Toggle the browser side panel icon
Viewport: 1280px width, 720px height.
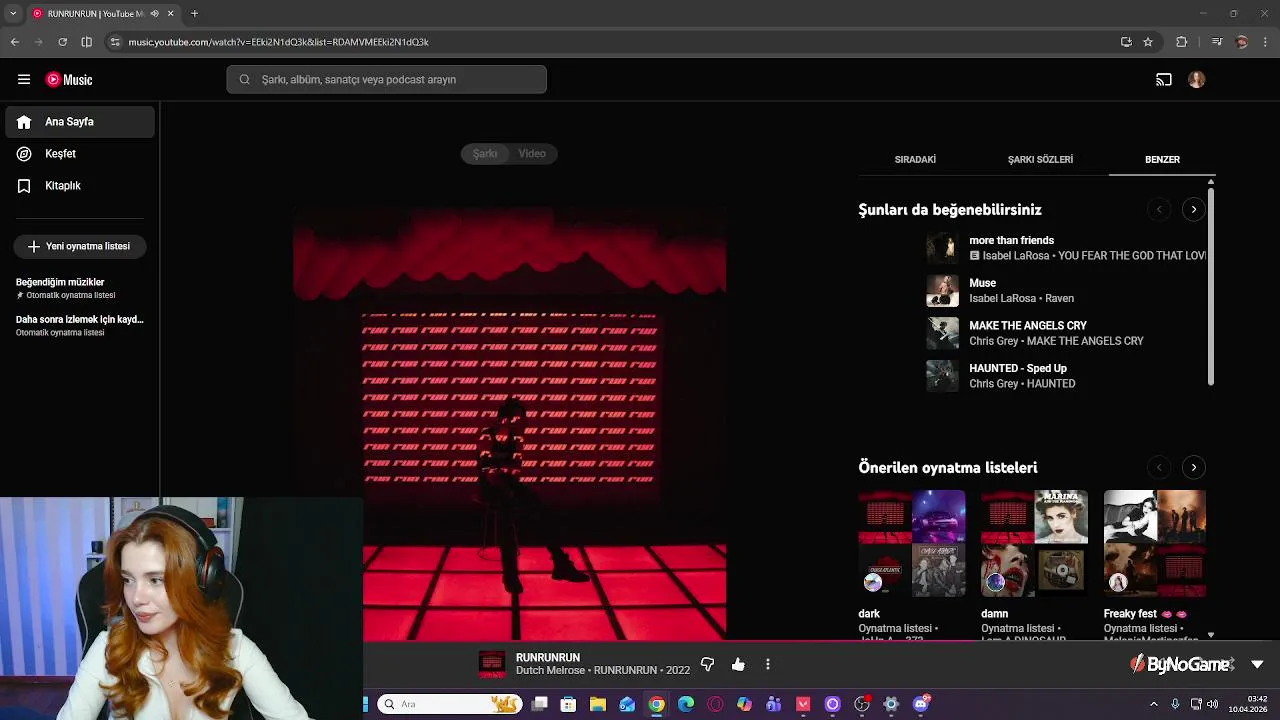87,42
